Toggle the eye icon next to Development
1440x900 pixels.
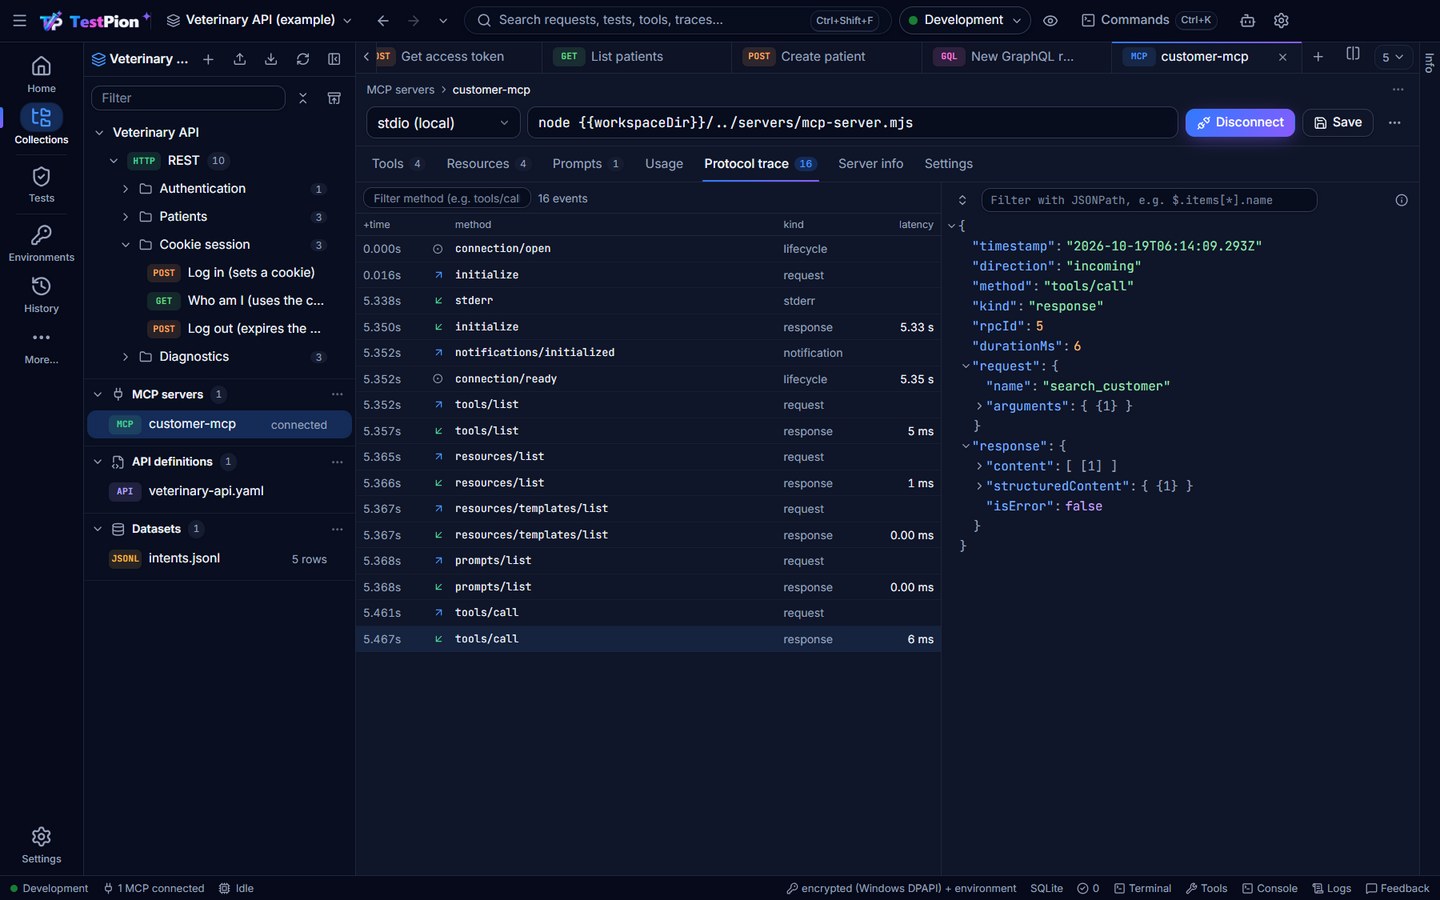point(1050,20)
